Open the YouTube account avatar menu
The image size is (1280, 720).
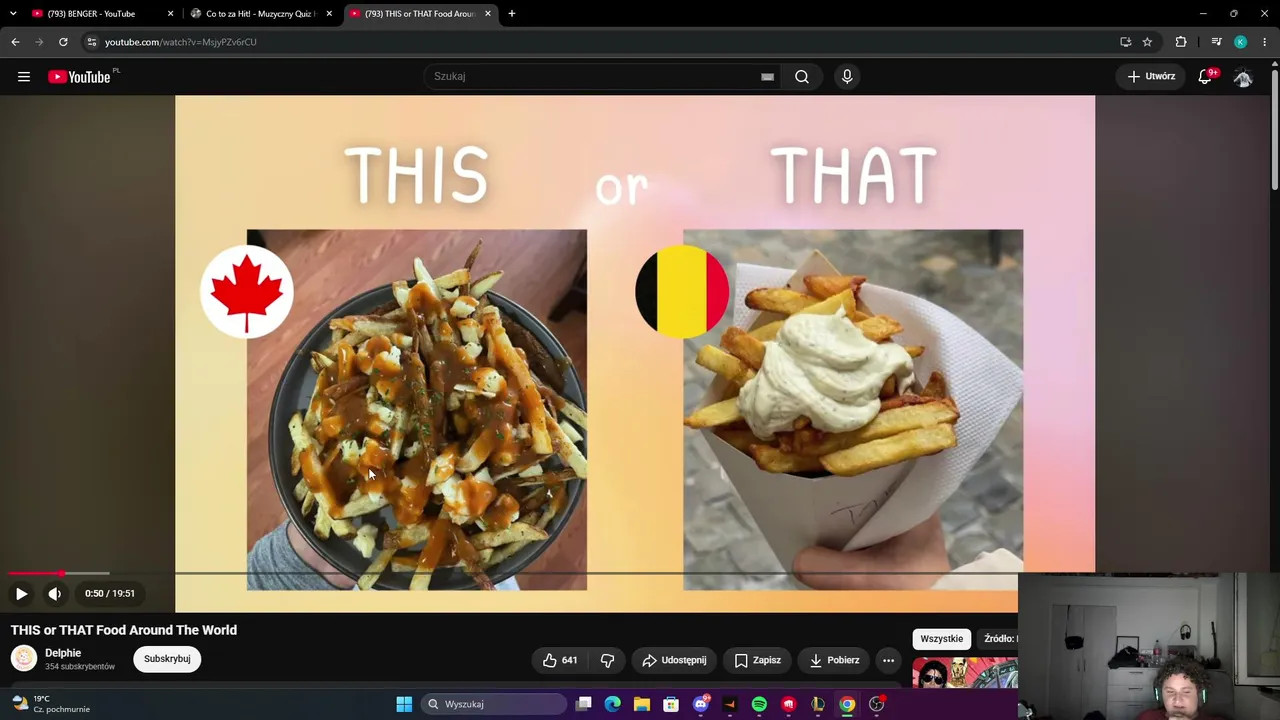(1243, 77)
